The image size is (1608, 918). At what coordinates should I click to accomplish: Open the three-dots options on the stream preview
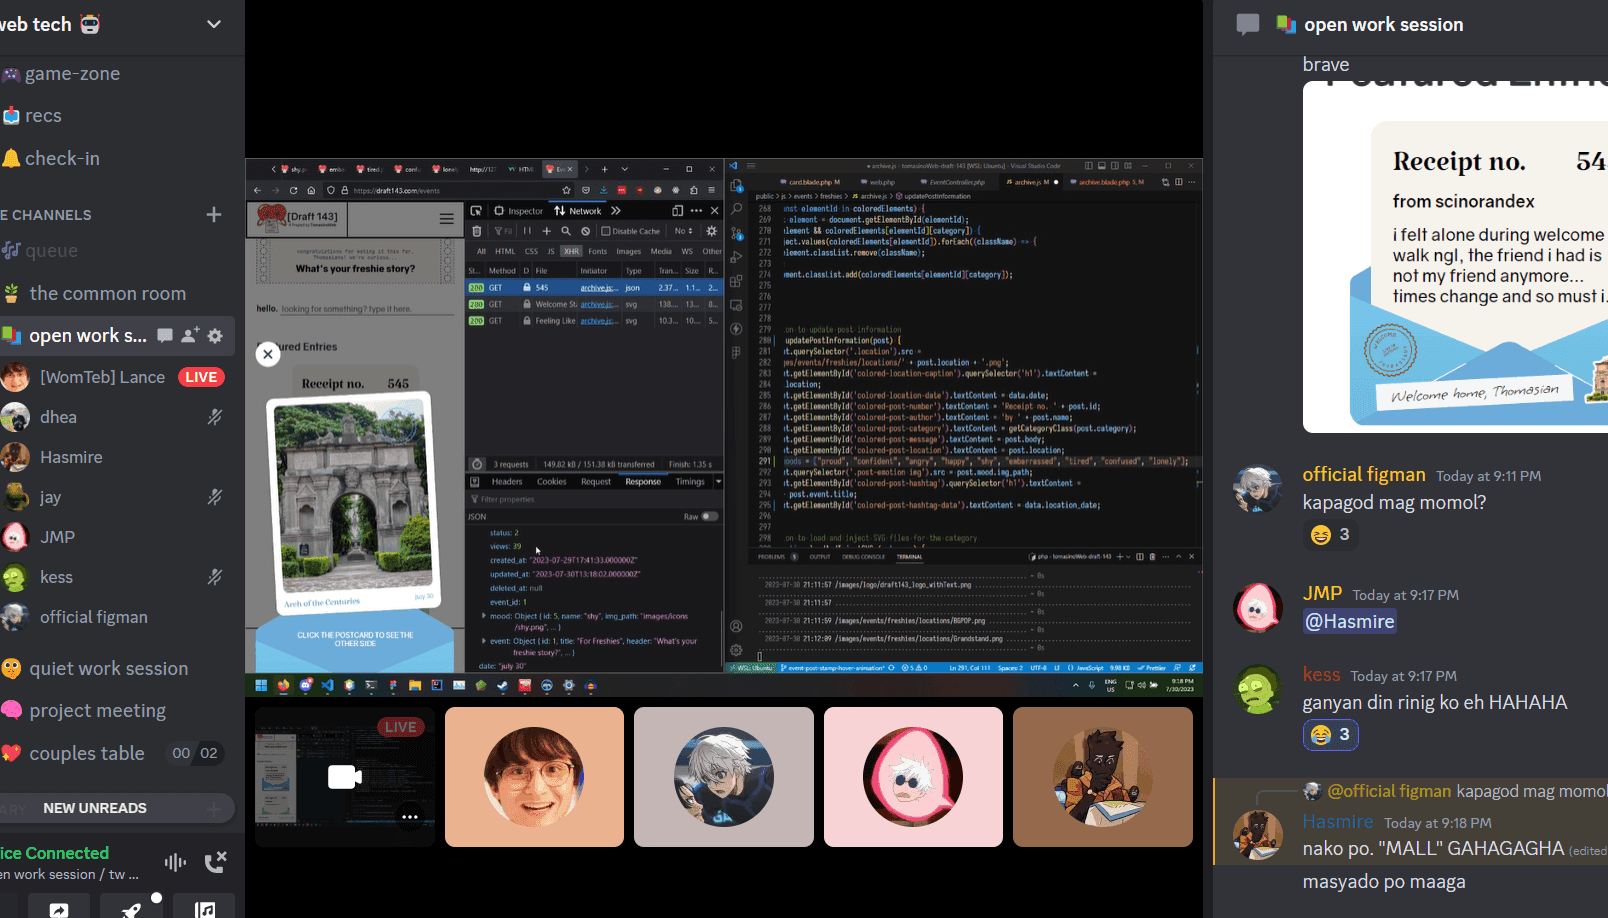[x=410, y=817]
